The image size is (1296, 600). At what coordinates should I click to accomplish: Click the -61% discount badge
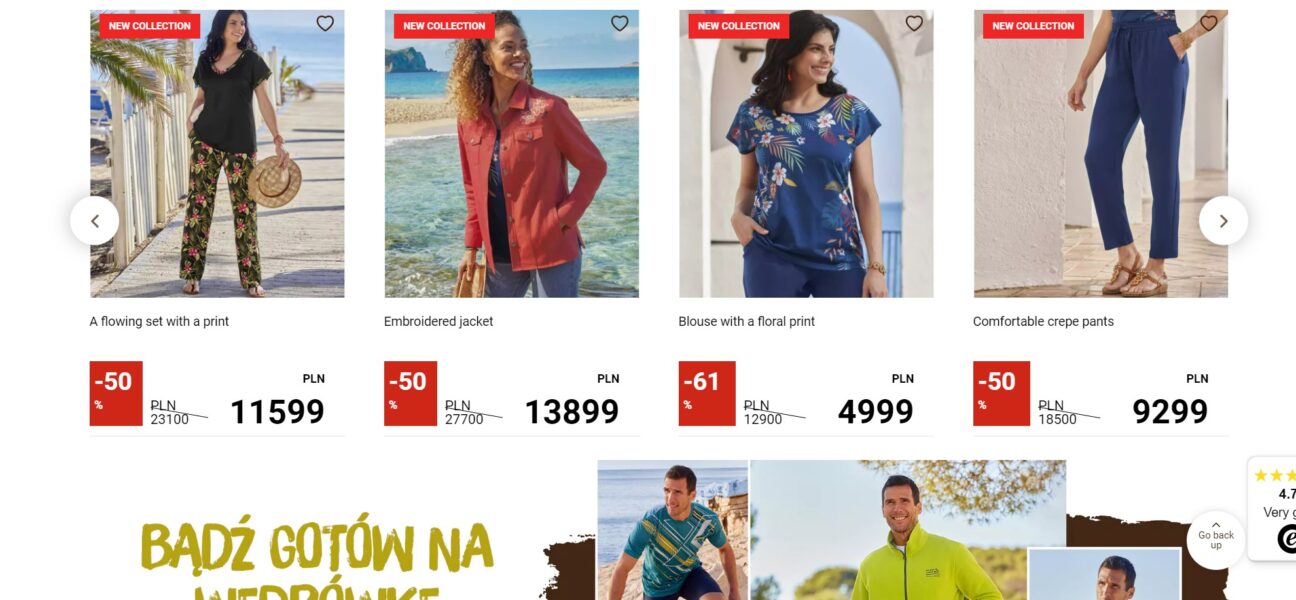(706, 393)
